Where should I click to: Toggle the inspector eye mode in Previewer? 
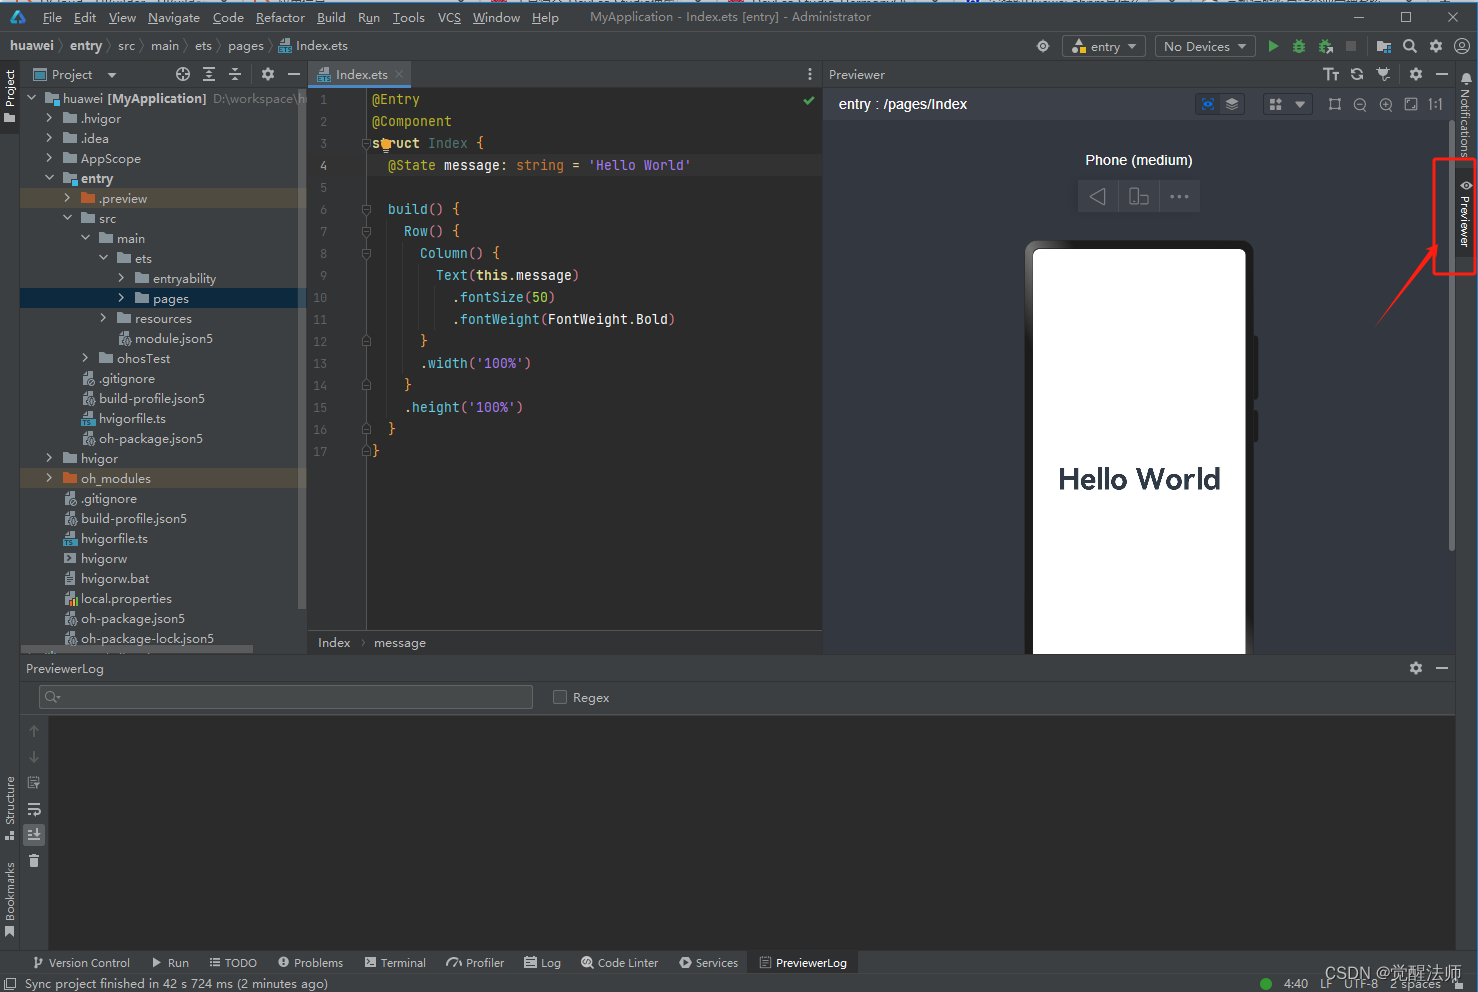coord(1208,104)
